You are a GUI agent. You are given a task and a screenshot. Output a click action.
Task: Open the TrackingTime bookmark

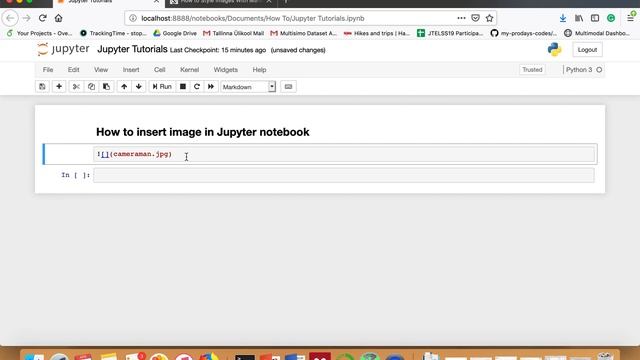[x=113, y=33]
